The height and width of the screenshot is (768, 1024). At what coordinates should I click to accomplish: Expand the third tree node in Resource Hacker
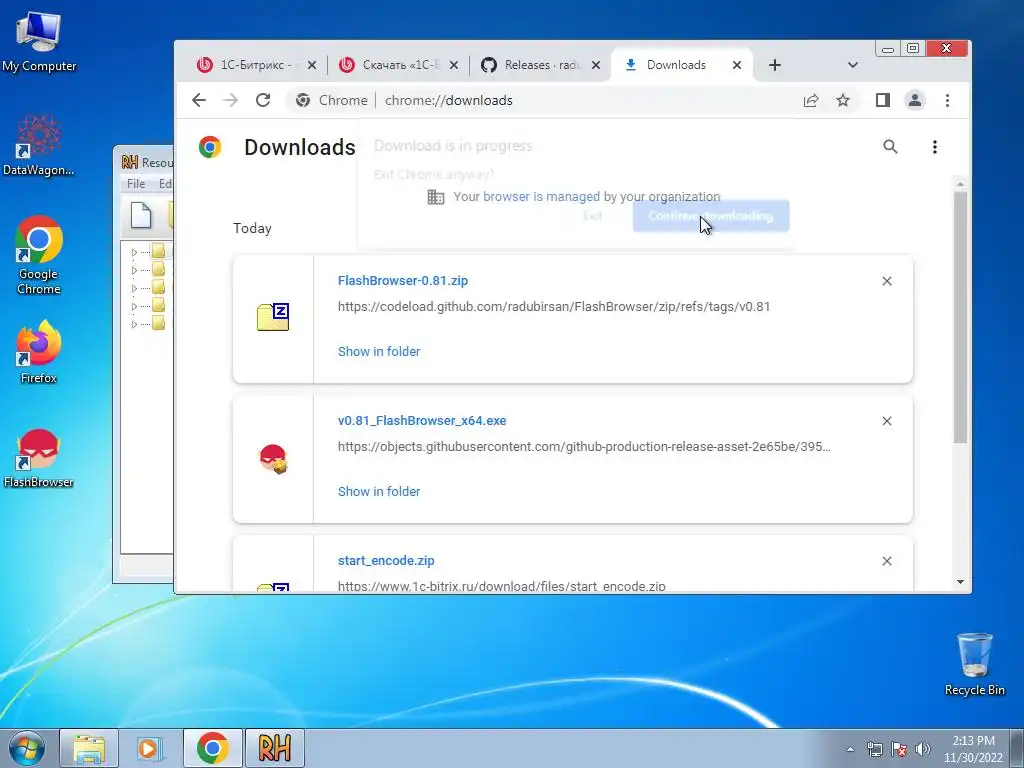pos(134,288)
